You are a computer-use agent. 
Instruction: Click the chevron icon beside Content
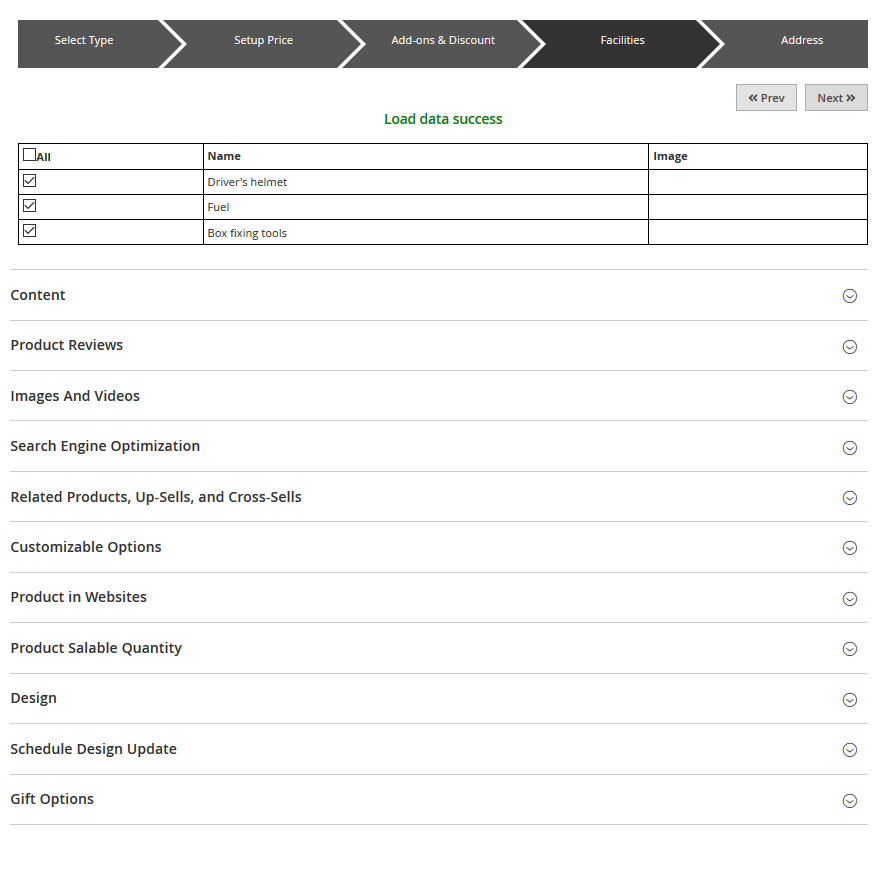[x=849, y=296]
